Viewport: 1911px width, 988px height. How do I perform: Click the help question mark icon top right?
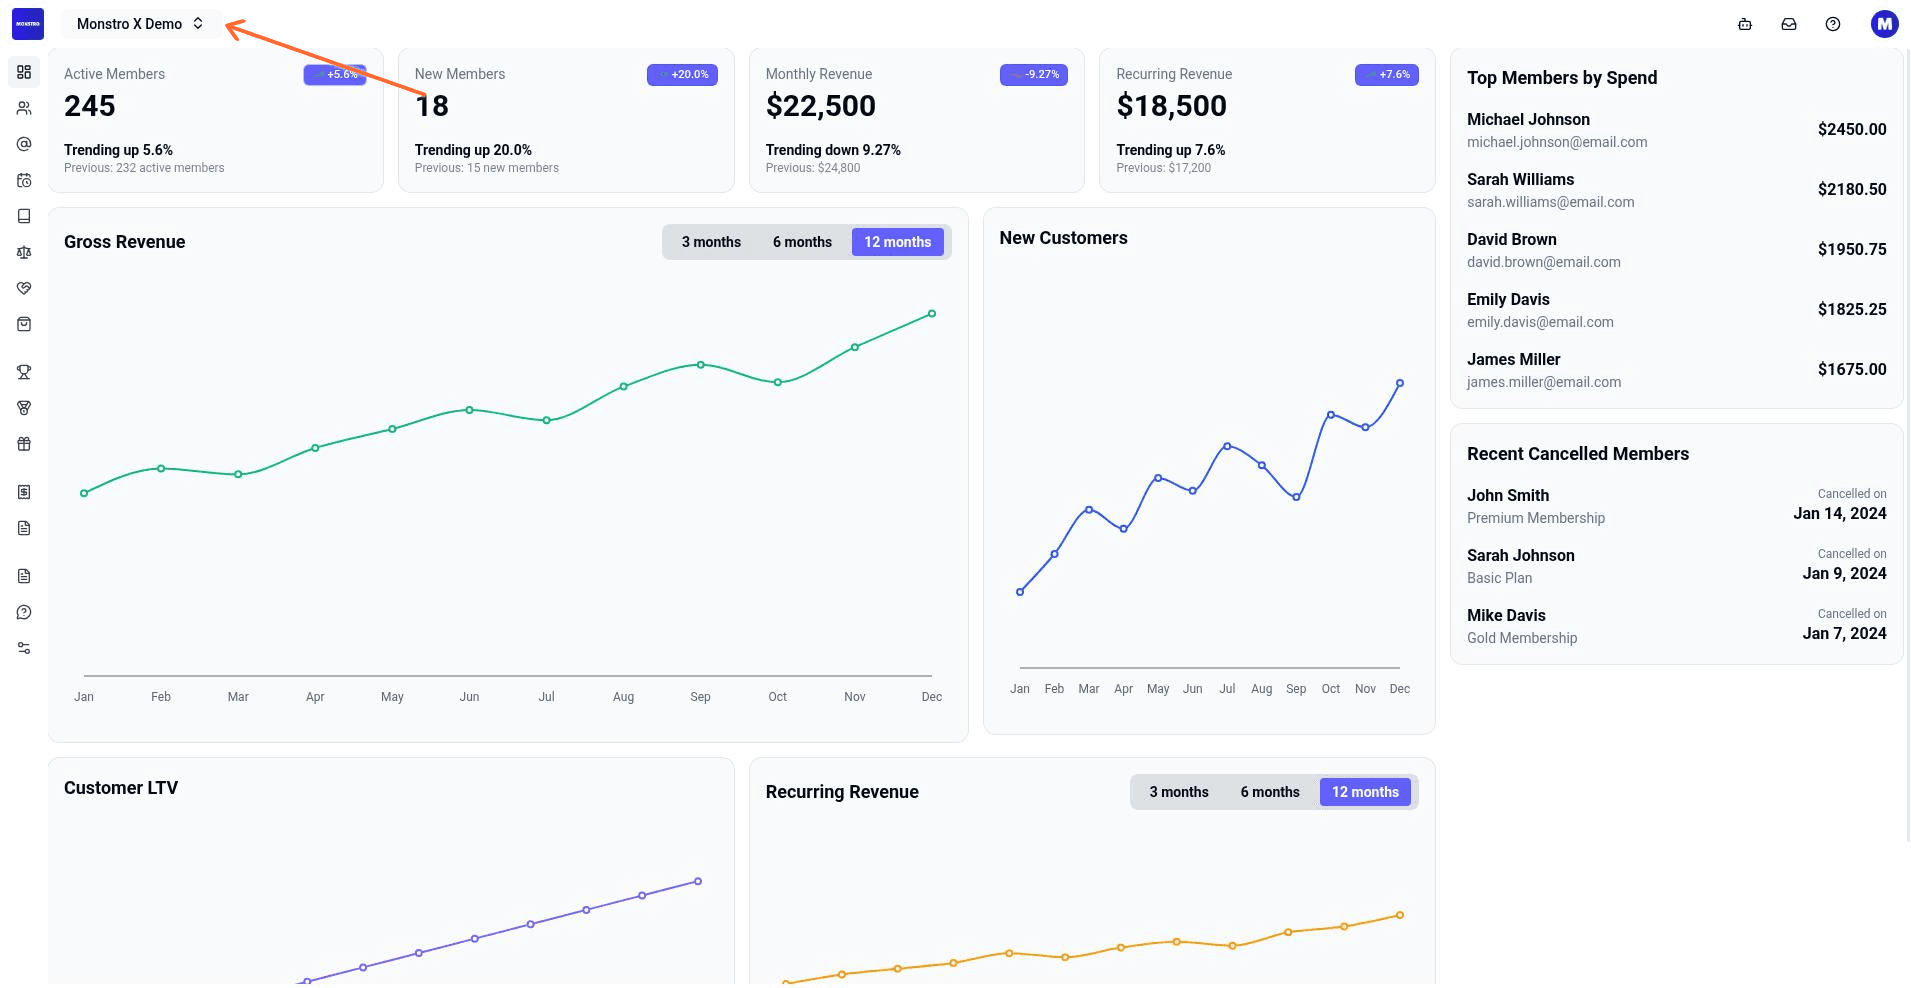click(1833, 24)
